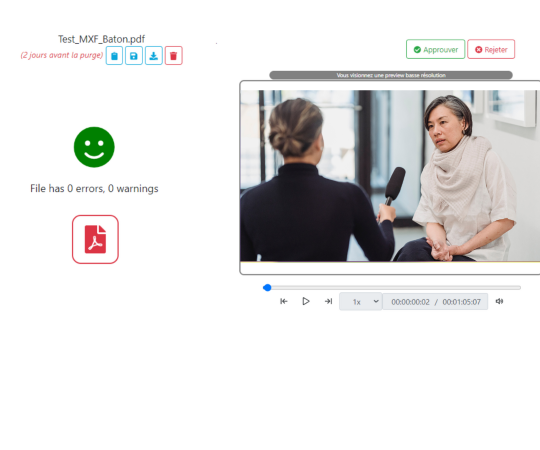Click the blue playback slider handle
Screen dimensions: 540x450
coord(267,287)
